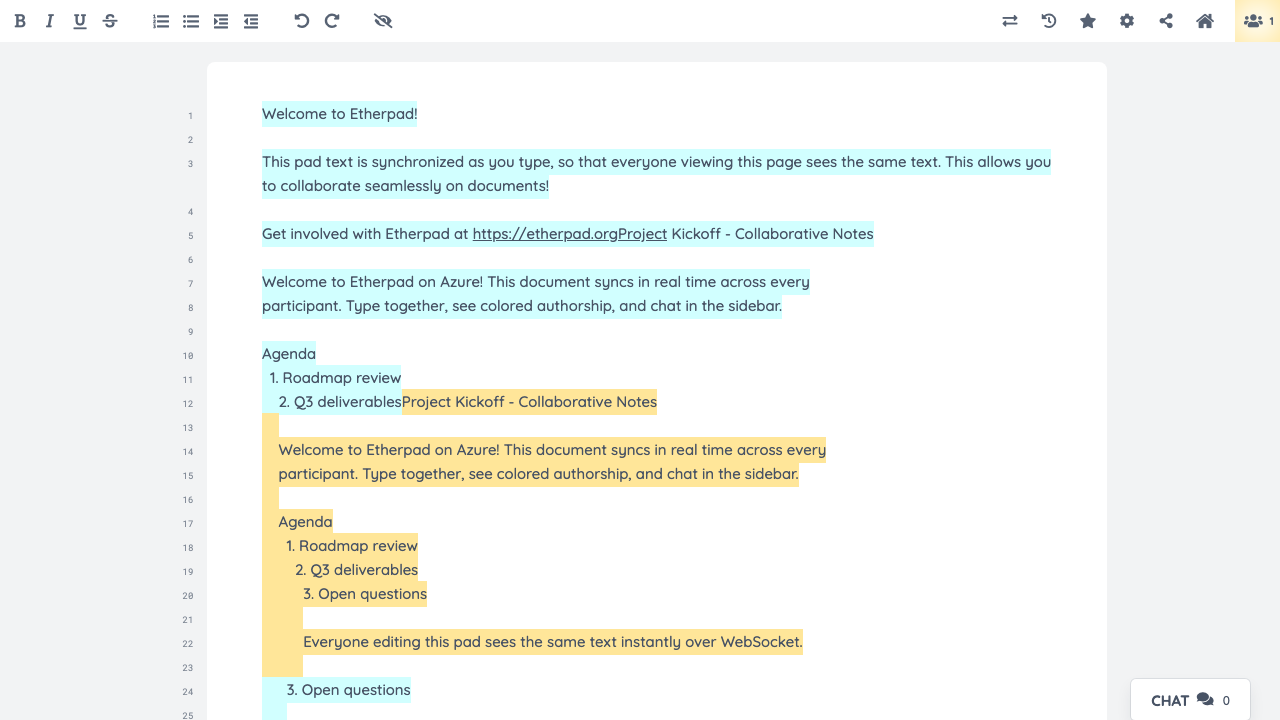Image resolution: width=1280 pixels, height=720 pixels.
Task: Open pad settings gear
Action: (x=1127, y=21)
